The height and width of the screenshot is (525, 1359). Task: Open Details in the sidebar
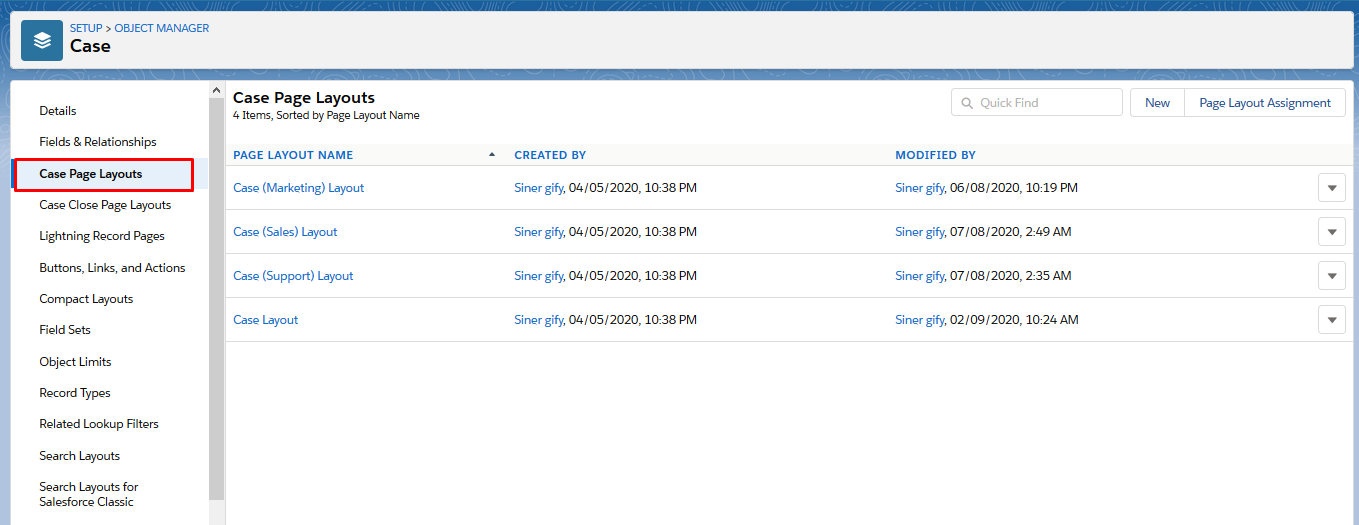click(58, 111)
